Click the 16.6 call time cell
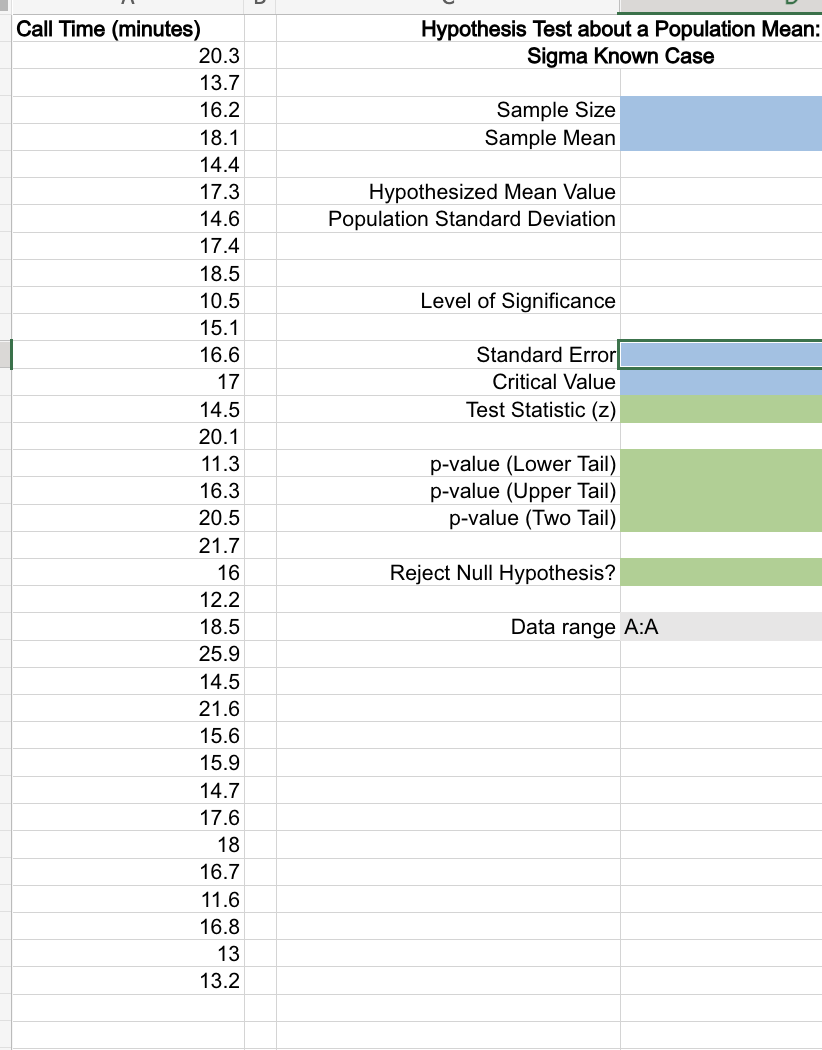Viewport: 822px width, 1050px height. point(128,355)
